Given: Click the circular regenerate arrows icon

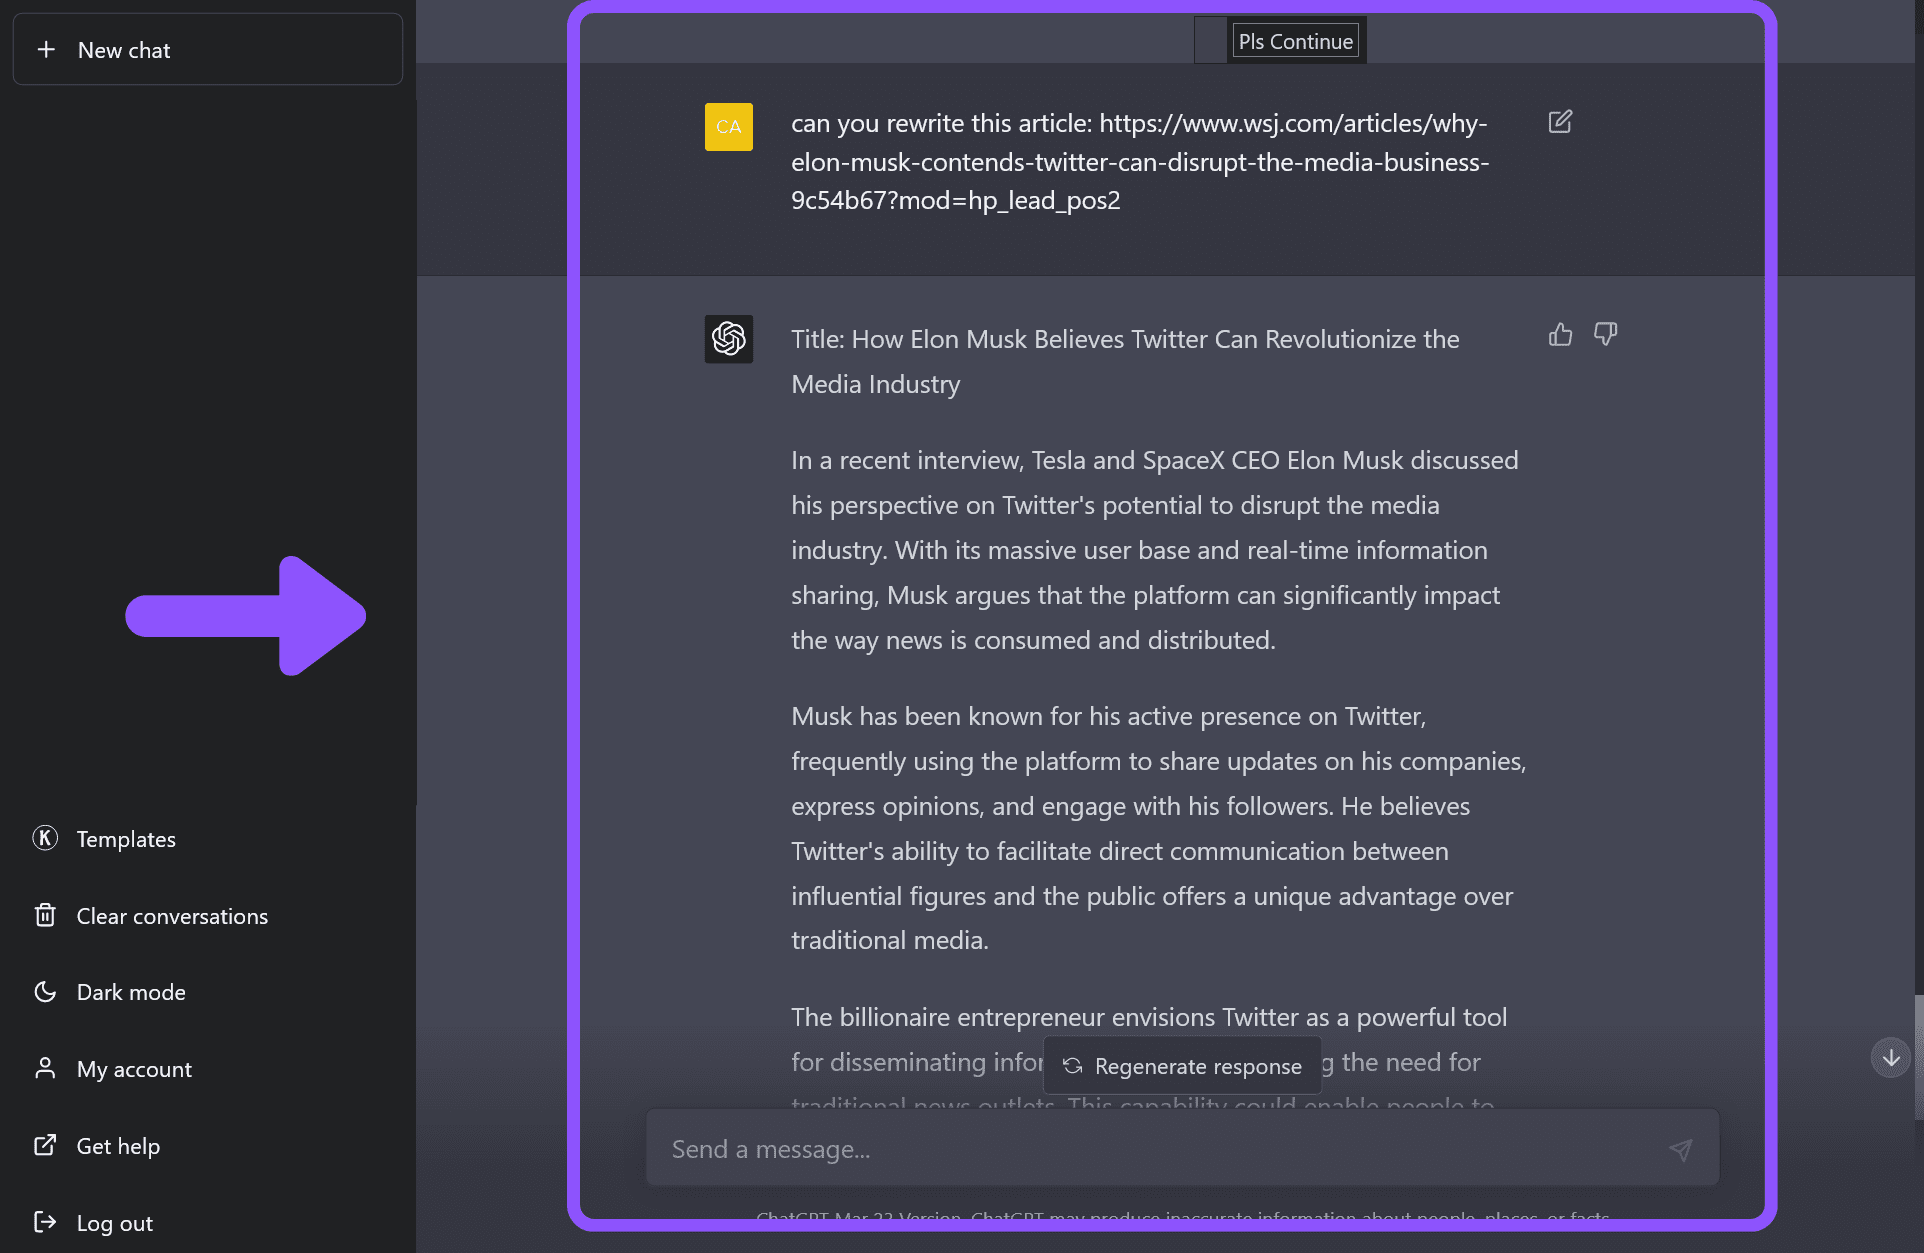Looking at the screenshot, I should click(x=1073, y=1066).
